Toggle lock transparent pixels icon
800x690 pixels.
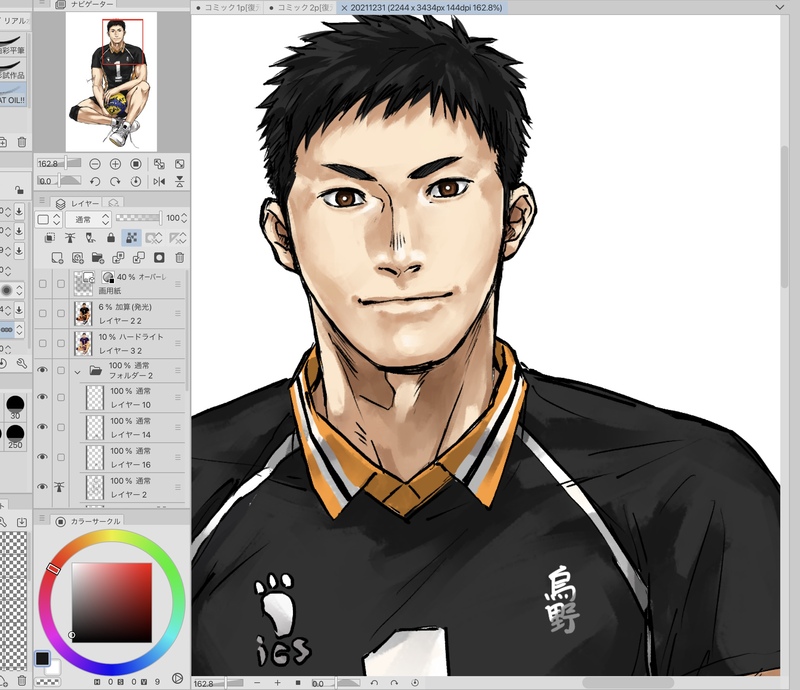coord(131,237)
